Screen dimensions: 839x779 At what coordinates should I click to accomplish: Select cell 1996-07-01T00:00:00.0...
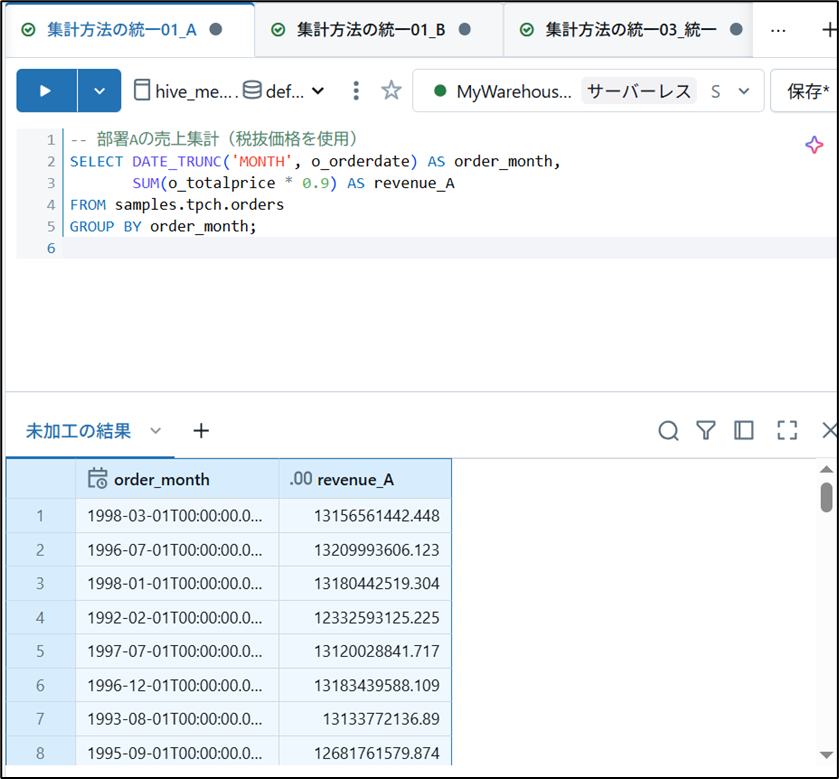coord(177,550)
